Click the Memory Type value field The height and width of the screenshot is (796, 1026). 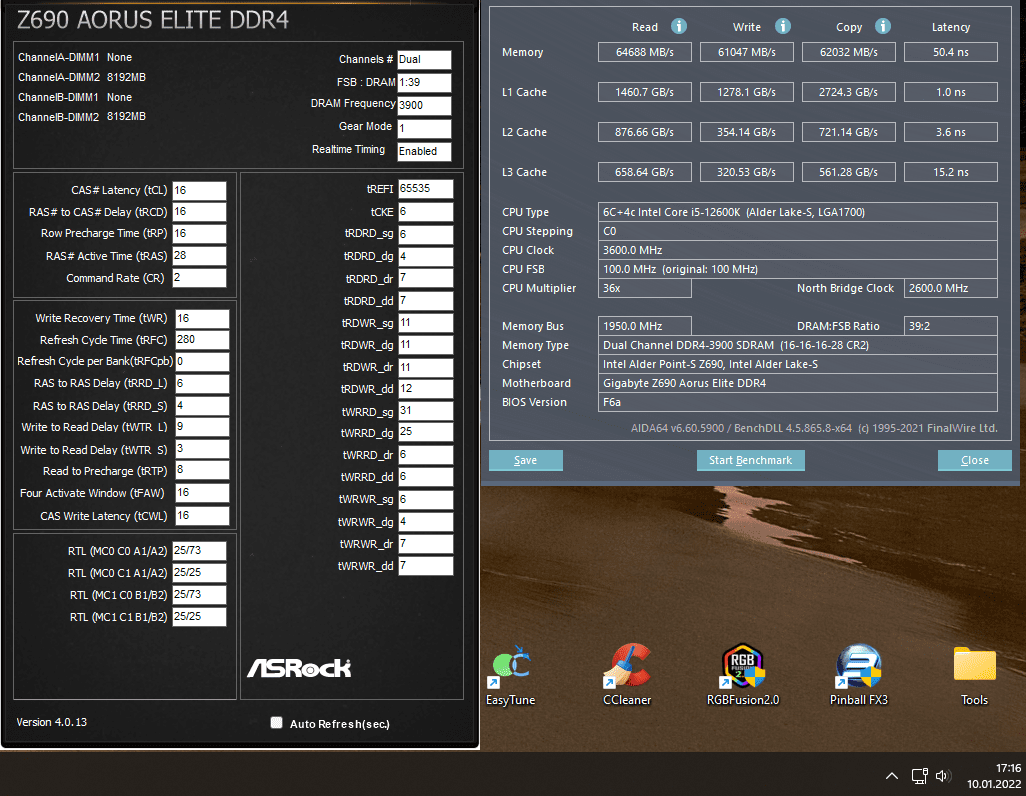(x=798, y=345)
